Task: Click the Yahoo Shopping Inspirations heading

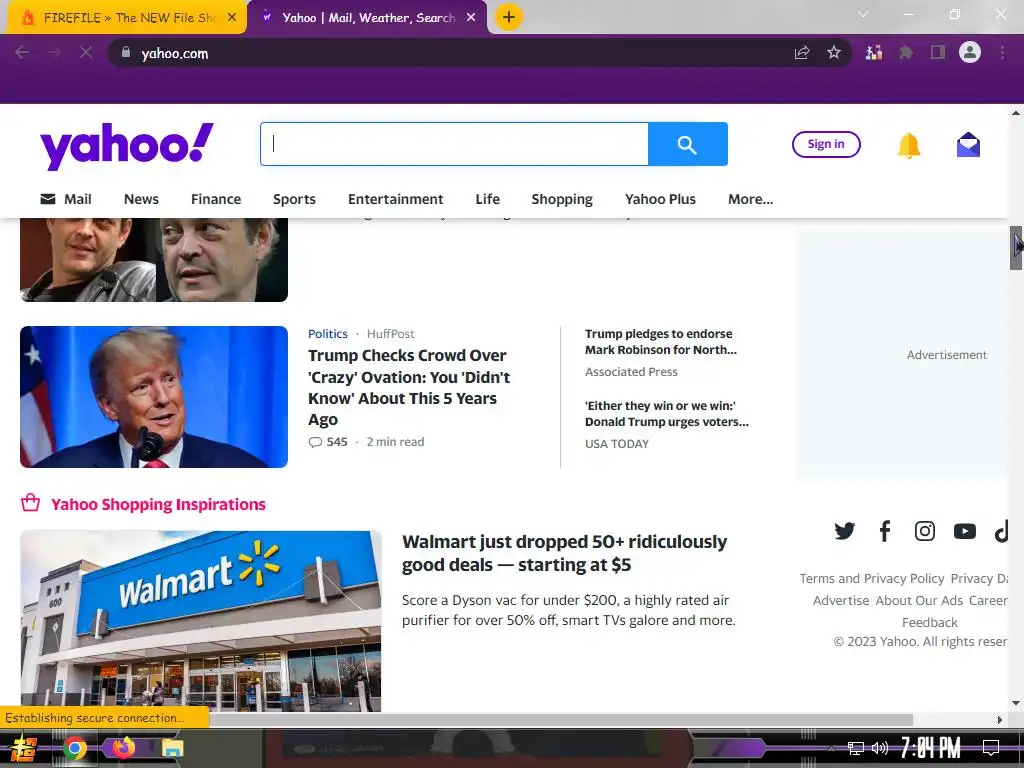Action: coord(158,504)
